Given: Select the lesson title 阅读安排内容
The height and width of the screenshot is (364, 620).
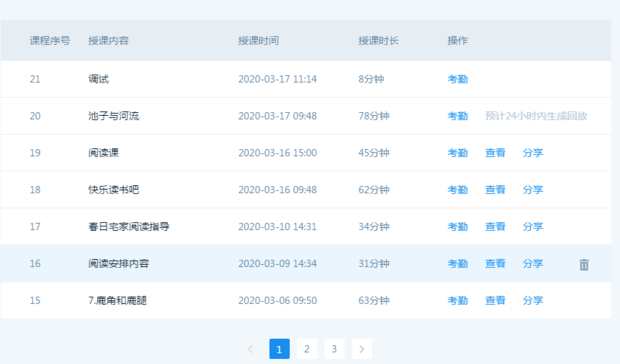Looking at the screenshot, I should click(x=119, y=263).
